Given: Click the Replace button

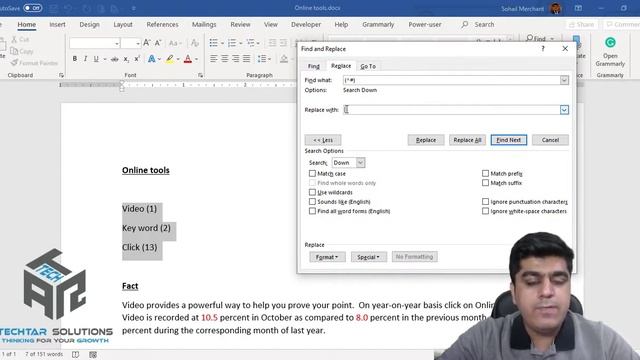Looking at the screenshot, I should click(x=426, y=140).
